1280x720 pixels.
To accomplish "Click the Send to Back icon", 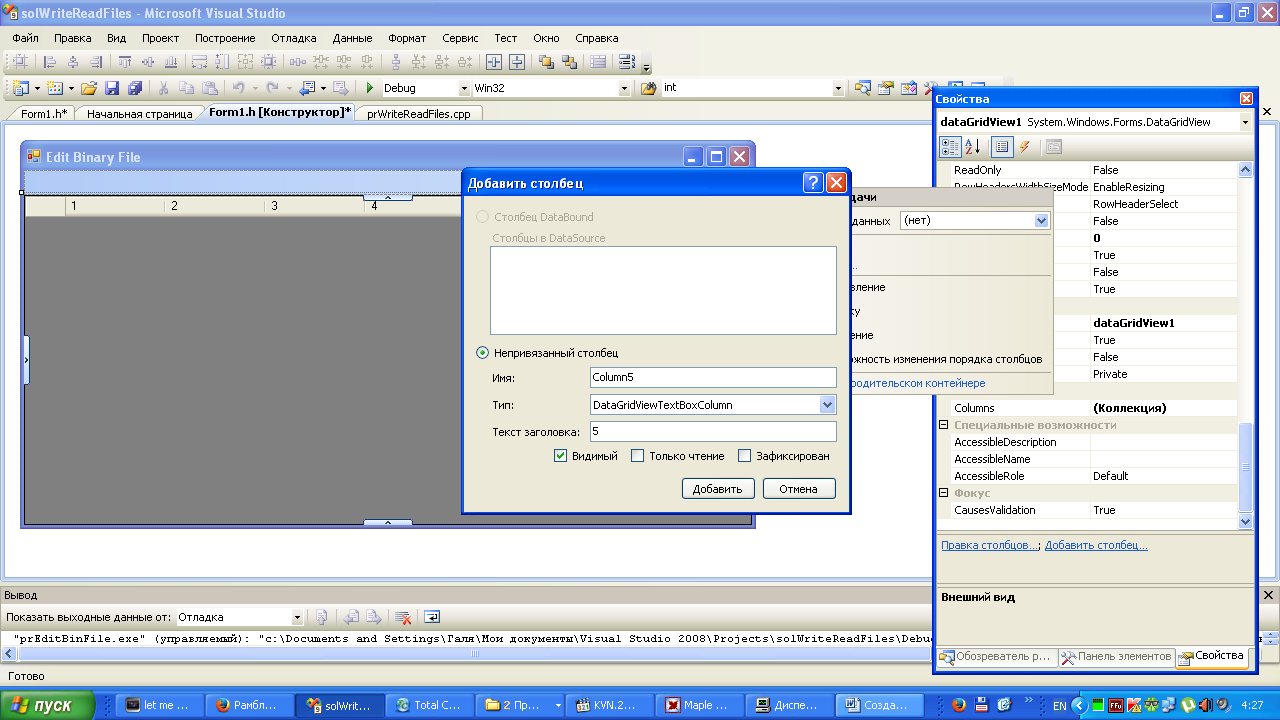I will [569, 62].
